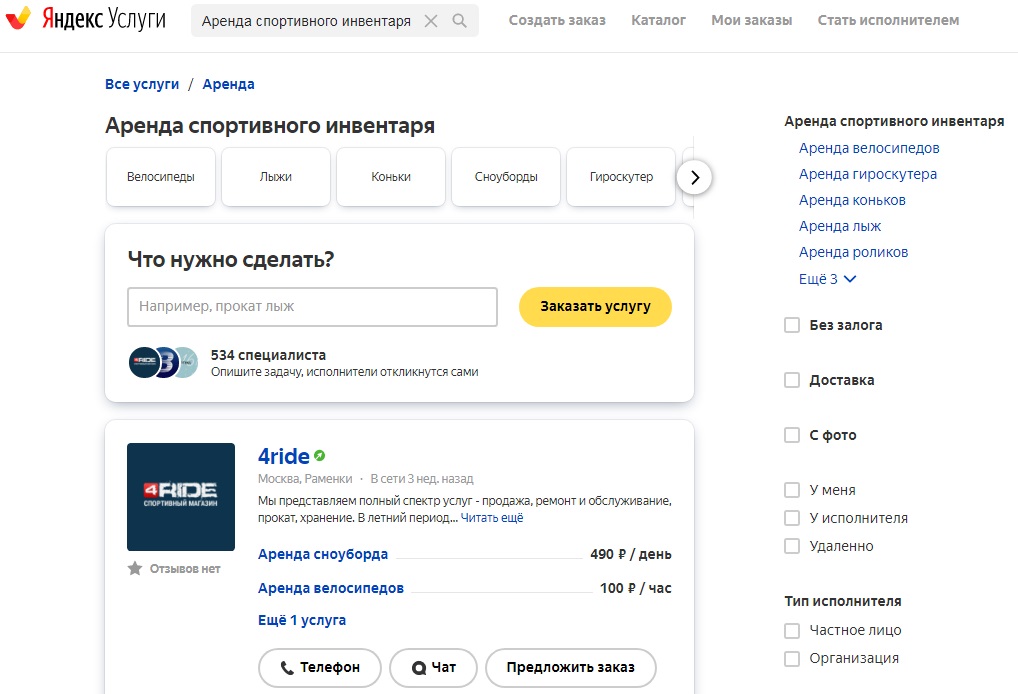1018x694 pixels.
Task: Select the Гироскутер category chip
Action: 621,177
